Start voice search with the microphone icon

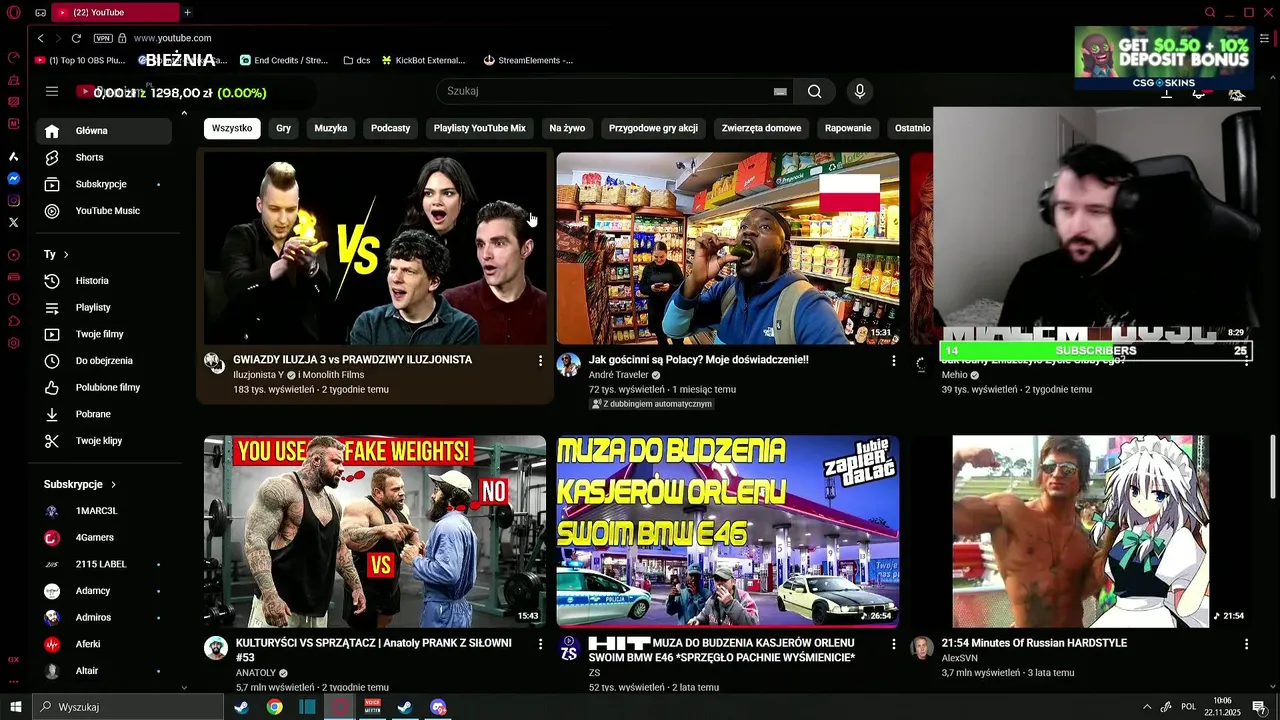(859, 91)
